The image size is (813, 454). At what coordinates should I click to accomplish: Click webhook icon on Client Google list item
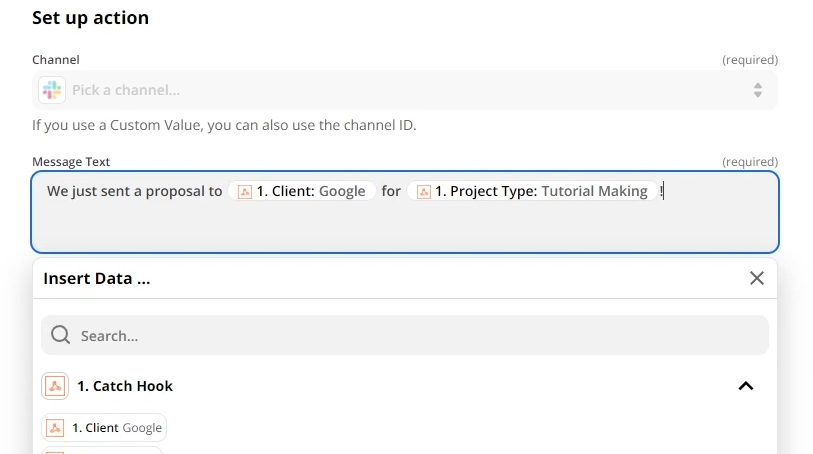pyautogui.click(x=55, y=428)
